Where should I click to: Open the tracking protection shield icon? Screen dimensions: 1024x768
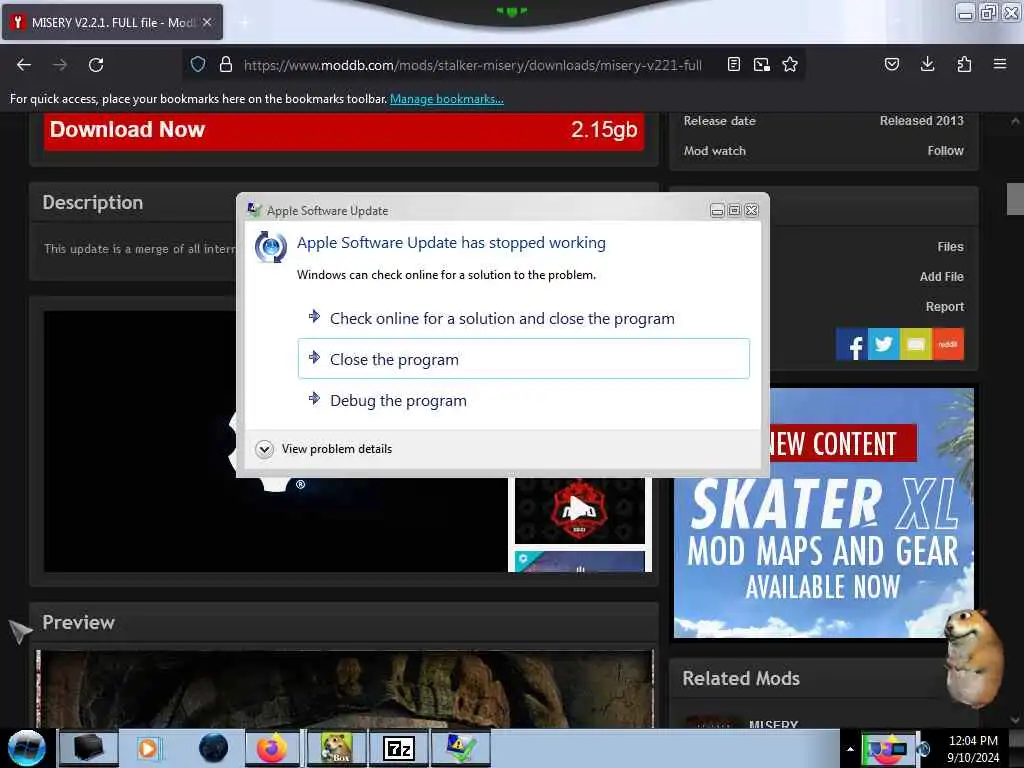coord(198,64)
